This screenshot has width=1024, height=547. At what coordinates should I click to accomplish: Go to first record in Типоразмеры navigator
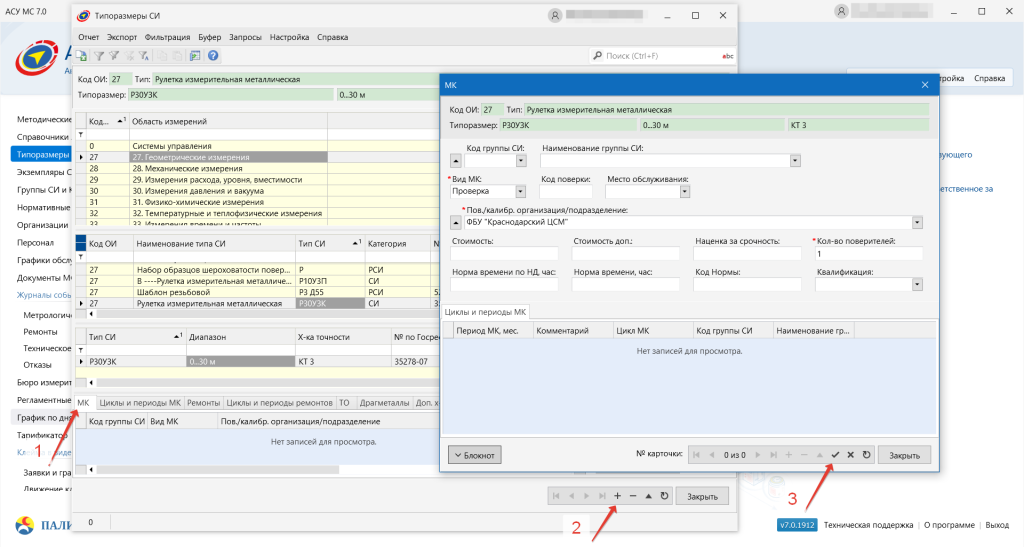[x=556, y=496]
